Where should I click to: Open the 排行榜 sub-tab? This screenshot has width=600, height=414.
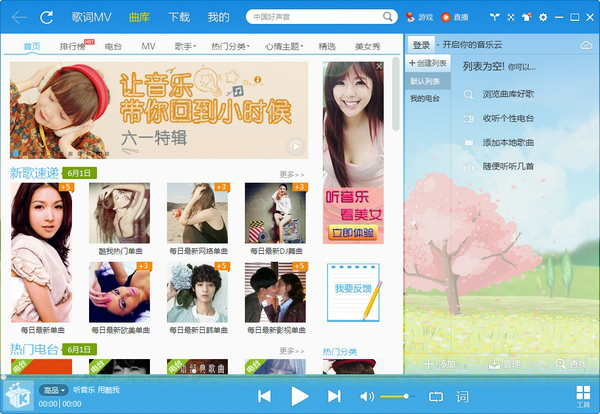pos(73,47)
